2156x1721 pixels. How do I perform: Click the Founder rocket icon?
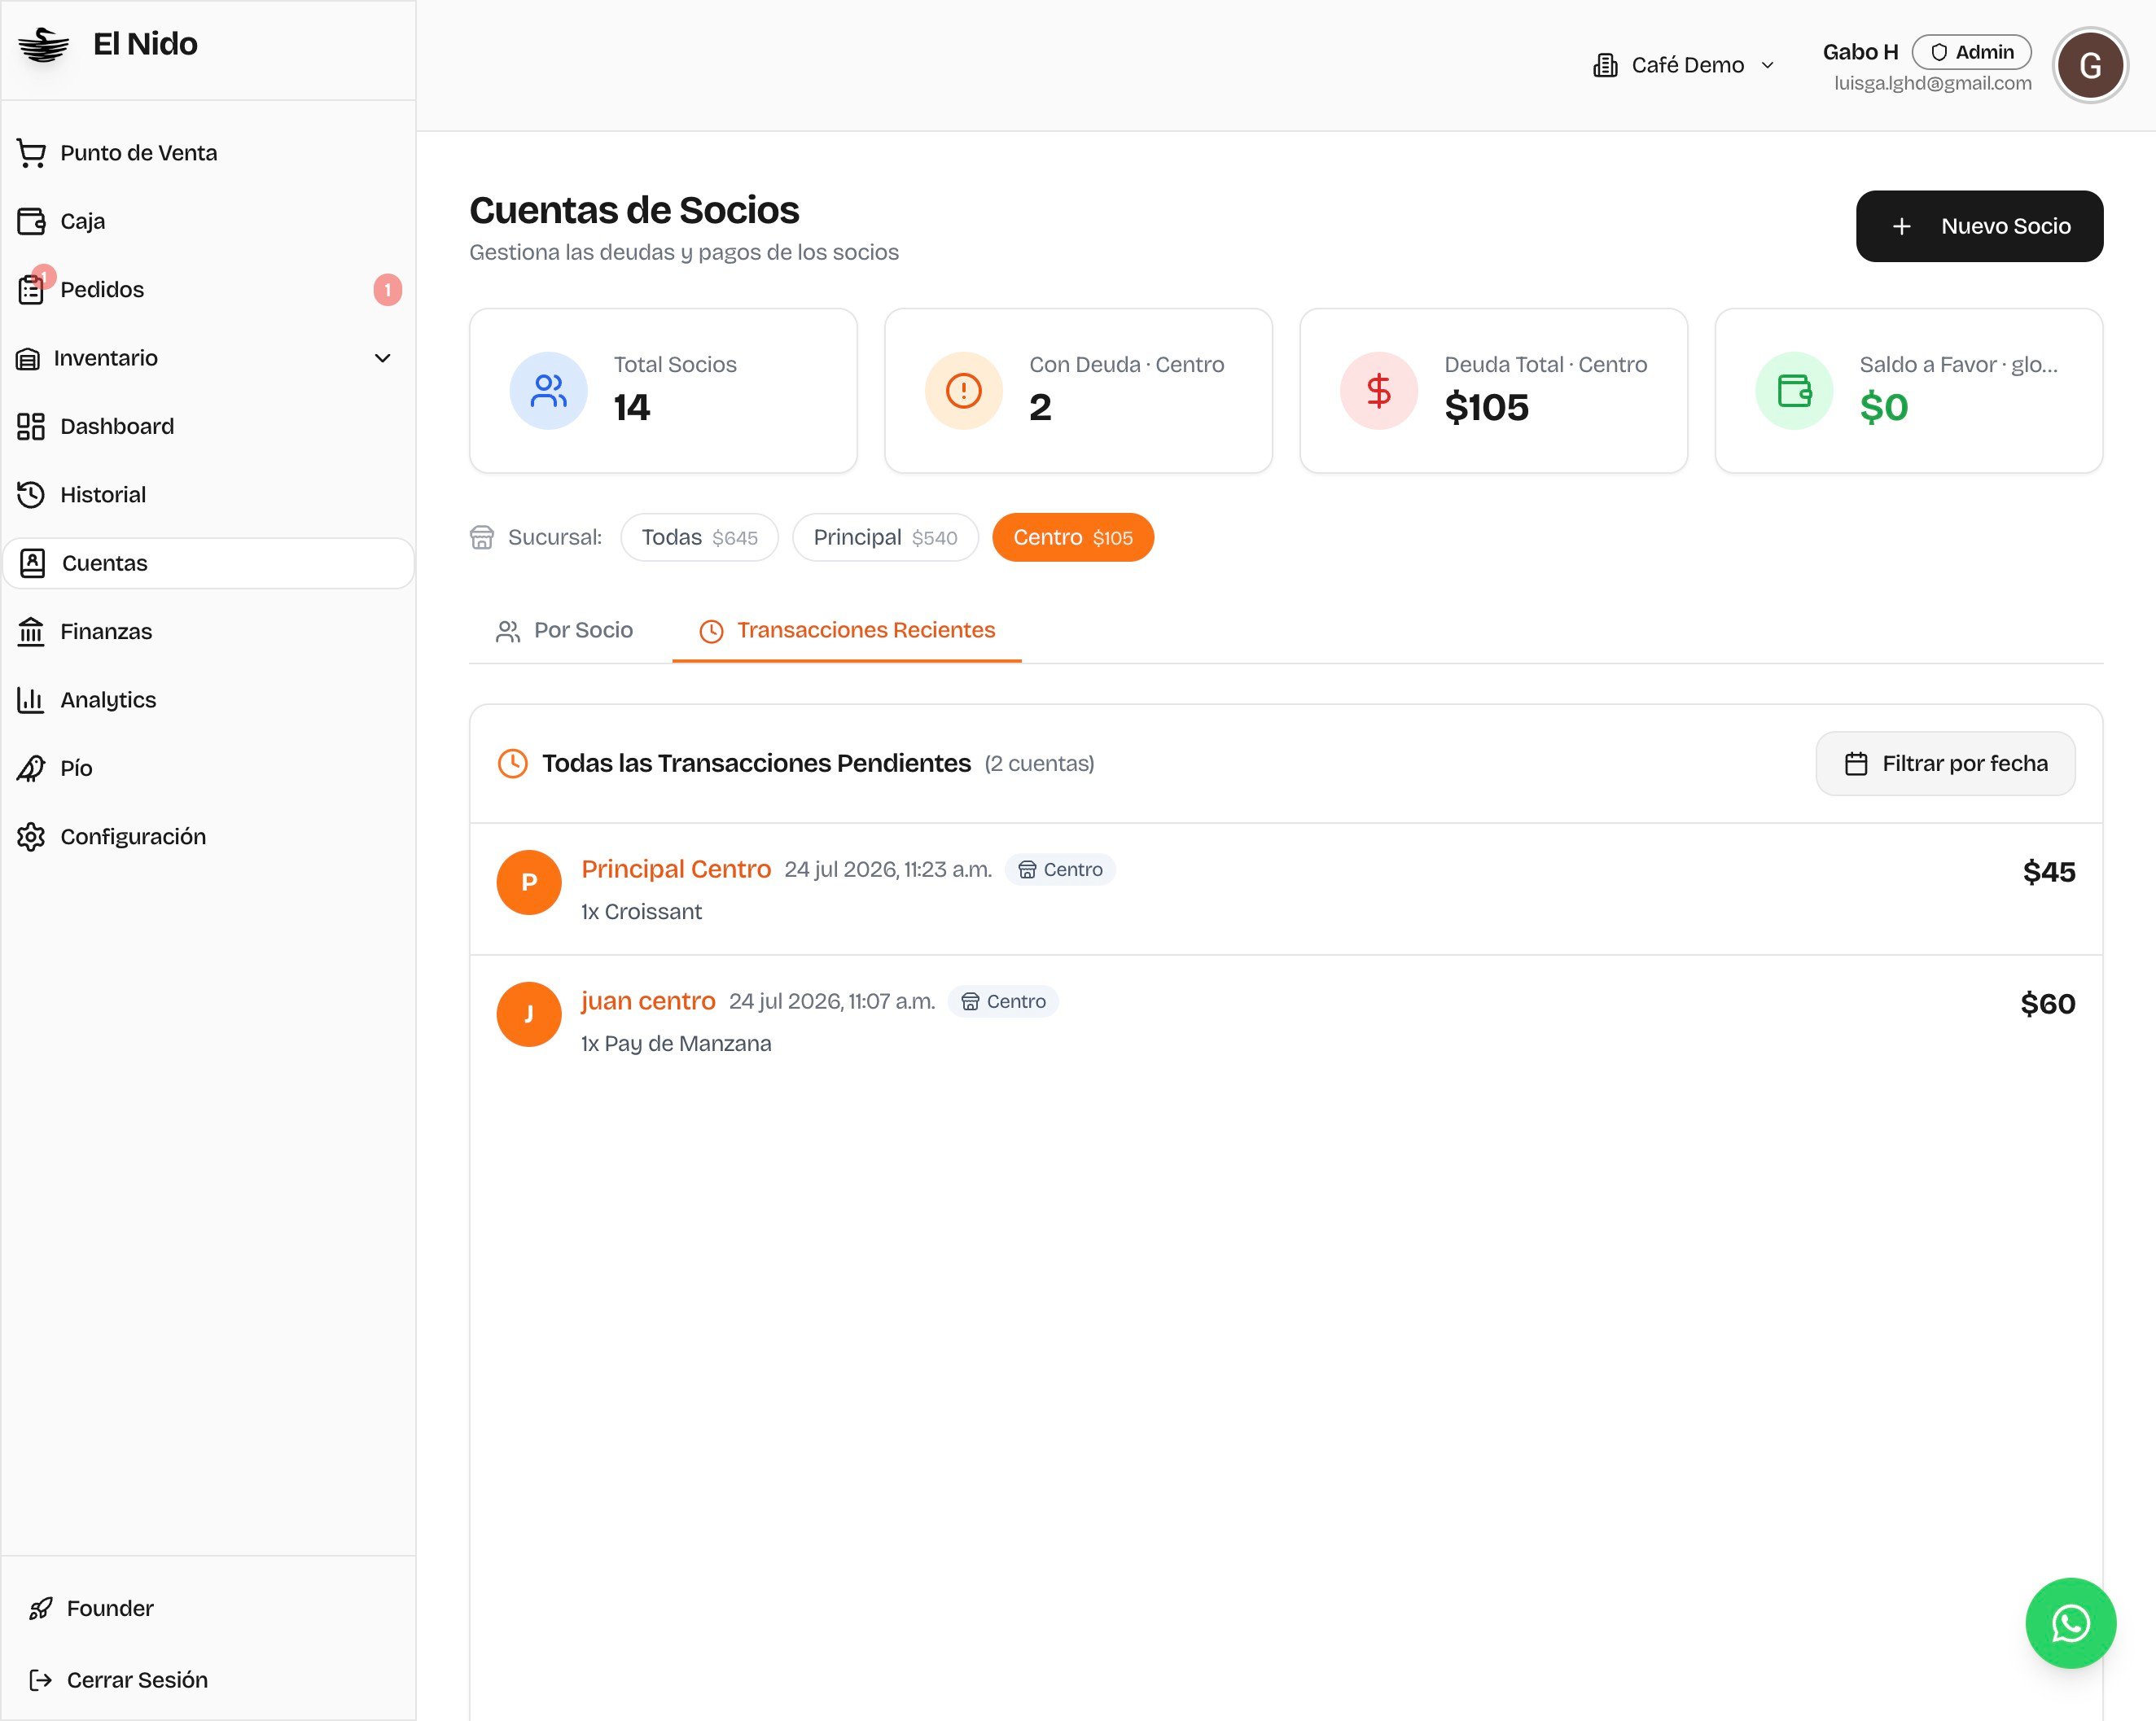tap(40, 1608)
